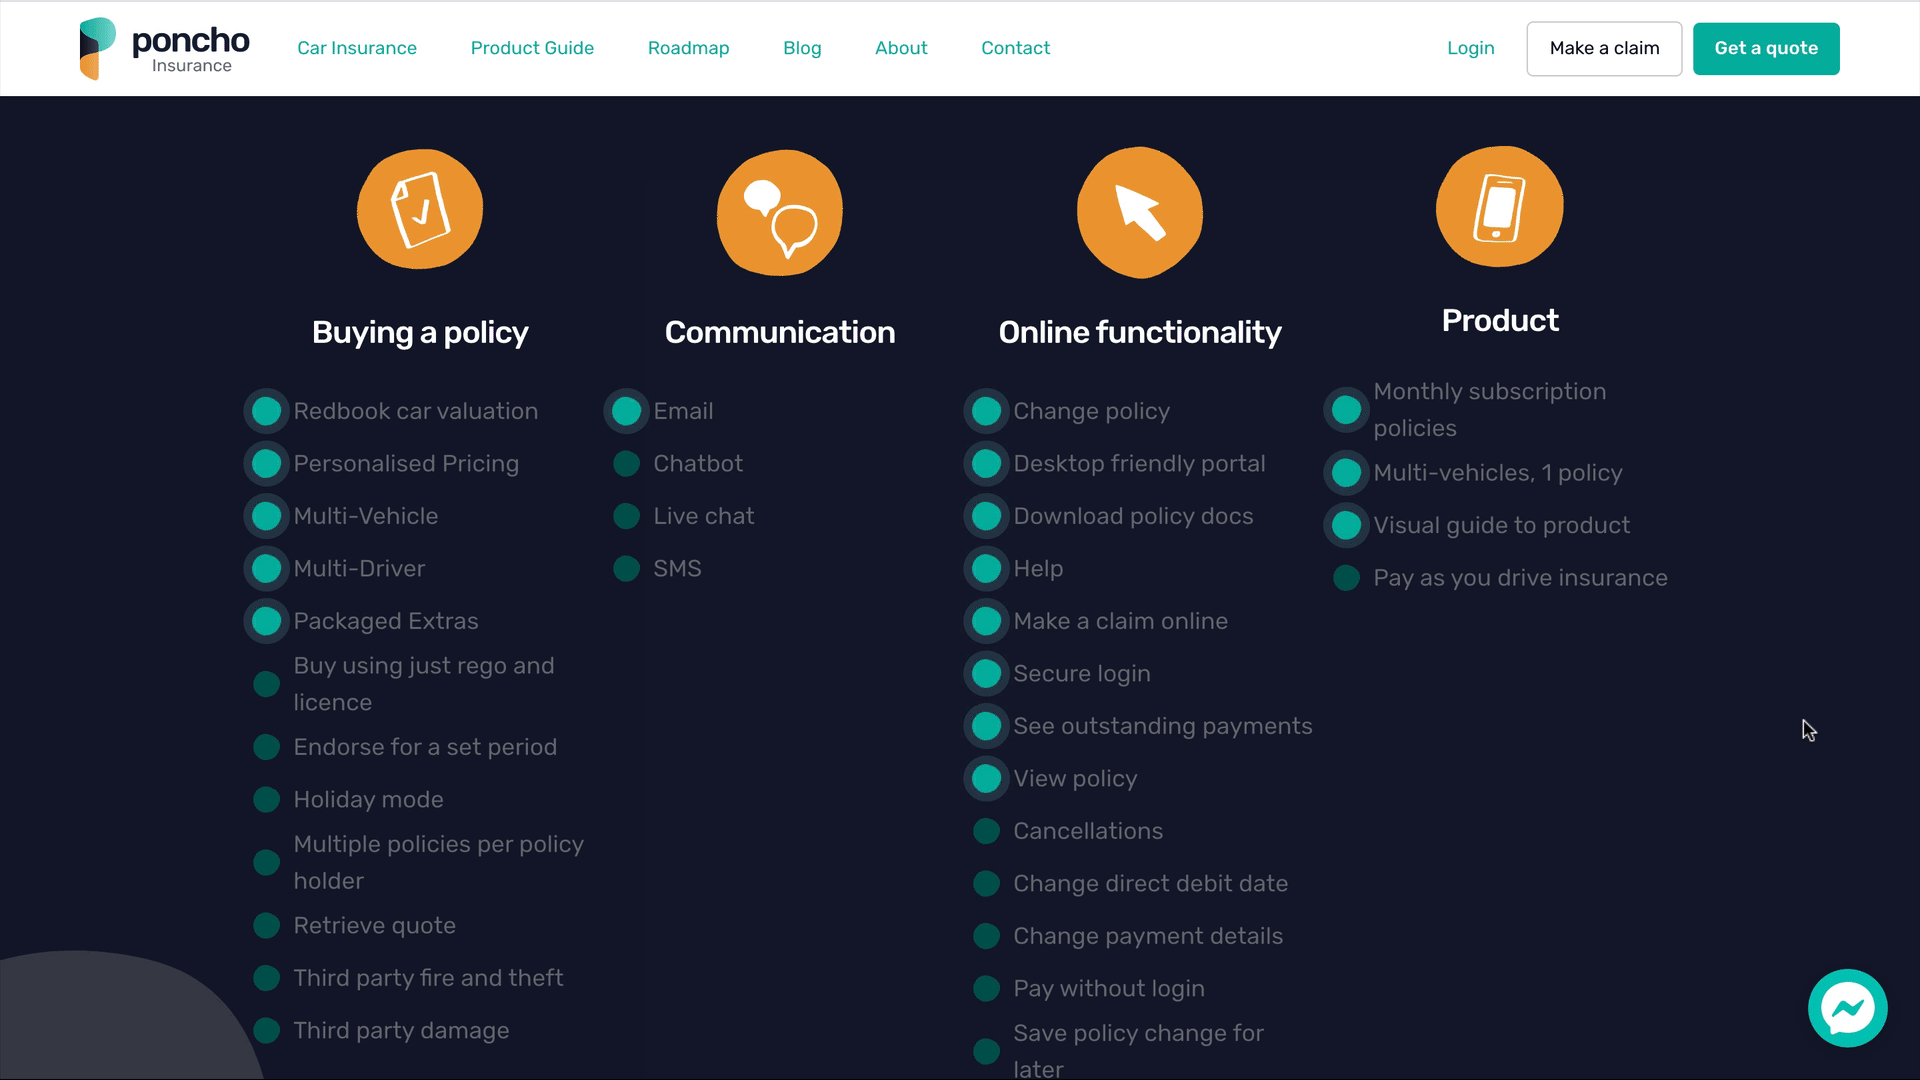Click Third party fire and theft text
The width and height of the screenshot is (1920, 1080).
428,978
